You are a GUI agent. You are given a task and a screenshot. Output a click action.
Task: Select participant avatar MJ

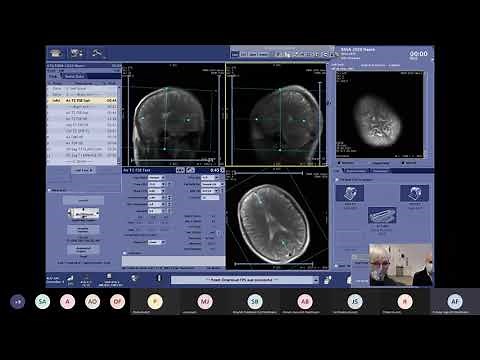pyautogui.click(x=205, y=301)
